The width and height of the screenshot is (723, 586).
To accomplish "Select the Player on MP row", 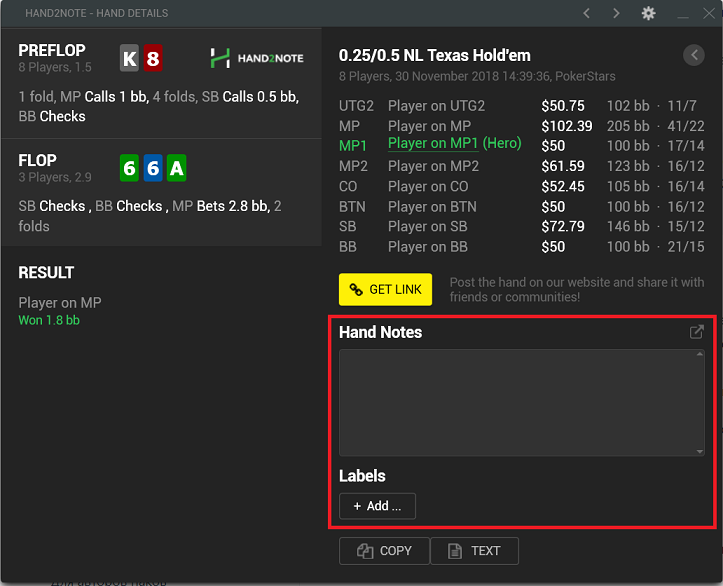I will (x=522, y=126).
